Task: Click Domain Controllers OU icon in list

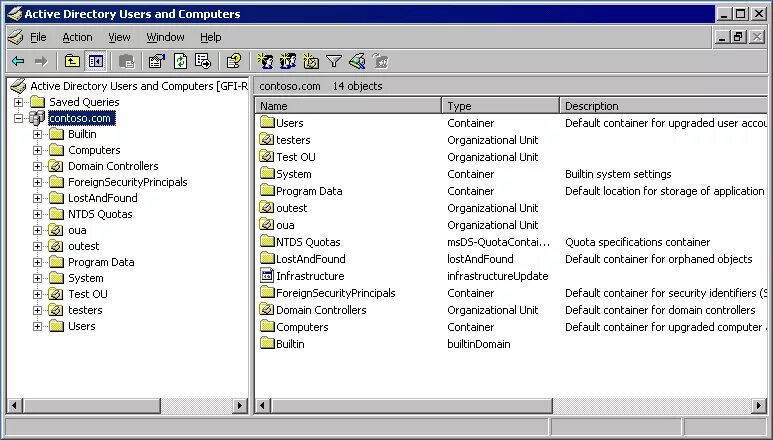Action: [x=267, y=309]
